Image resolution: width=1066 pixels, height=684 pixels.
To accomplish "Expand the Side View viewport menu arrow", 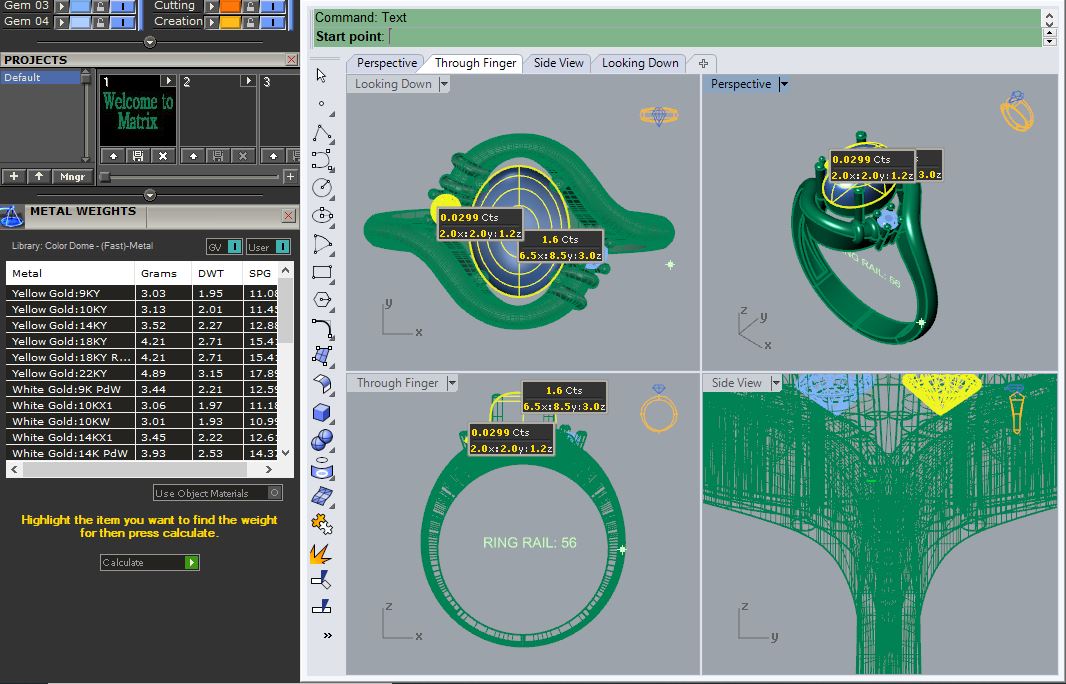I will [774, 383].
